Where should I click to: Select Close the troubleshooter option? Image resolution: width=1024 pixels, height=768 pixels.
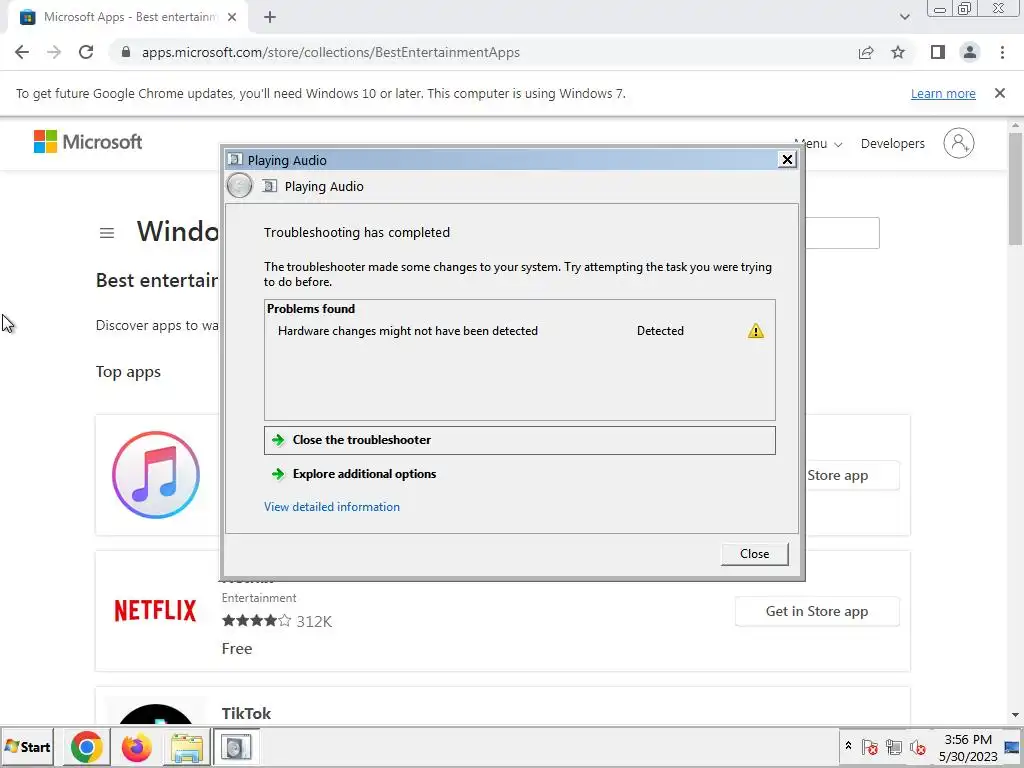(x=520, y=440)
